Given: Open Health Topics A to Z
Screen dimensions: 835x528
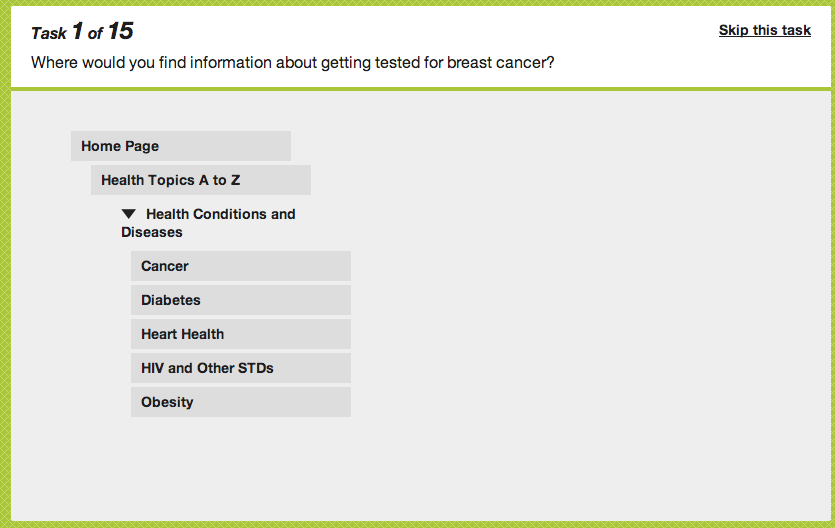Looking at the screenshot, I should click(x=200, y=180).
